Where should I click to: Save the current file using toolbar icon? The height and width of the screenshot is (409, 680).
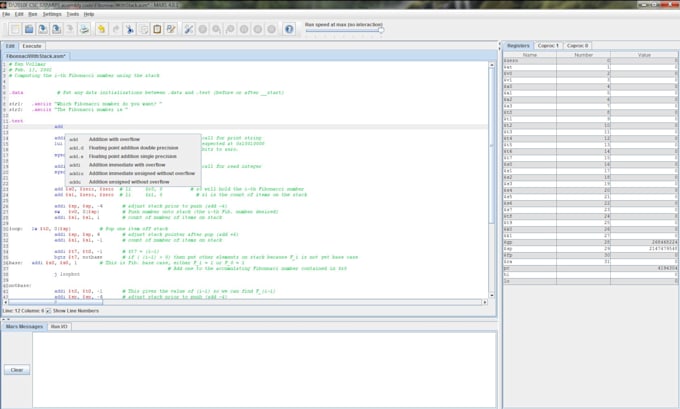pos(43,29)
